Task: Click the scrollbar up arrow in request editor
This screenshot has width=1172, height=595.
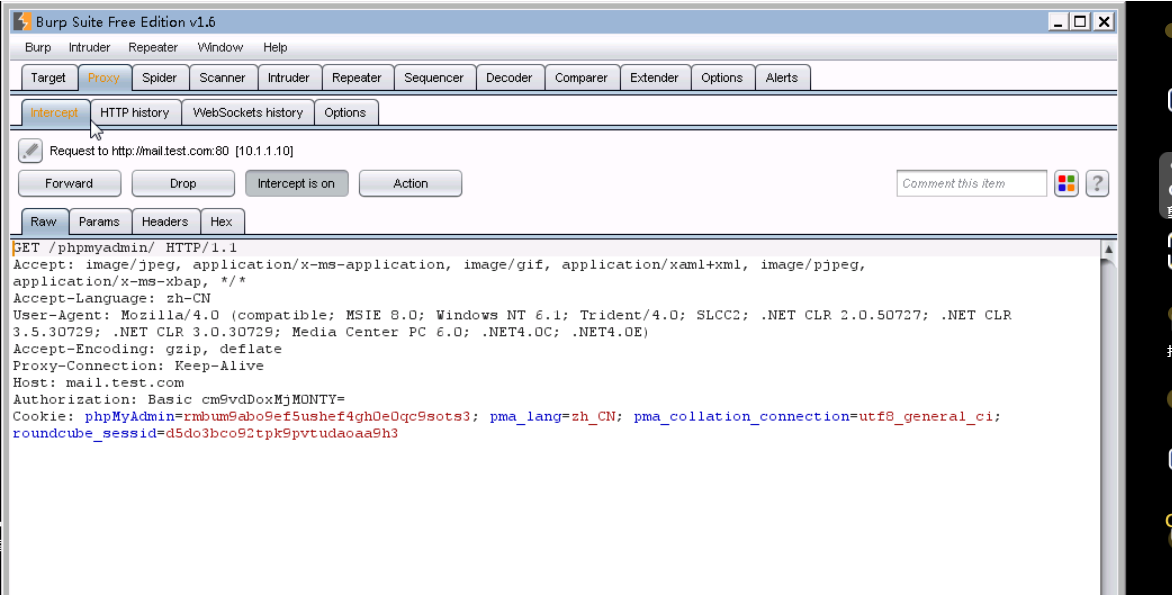Action: [x=1108, y=249]
